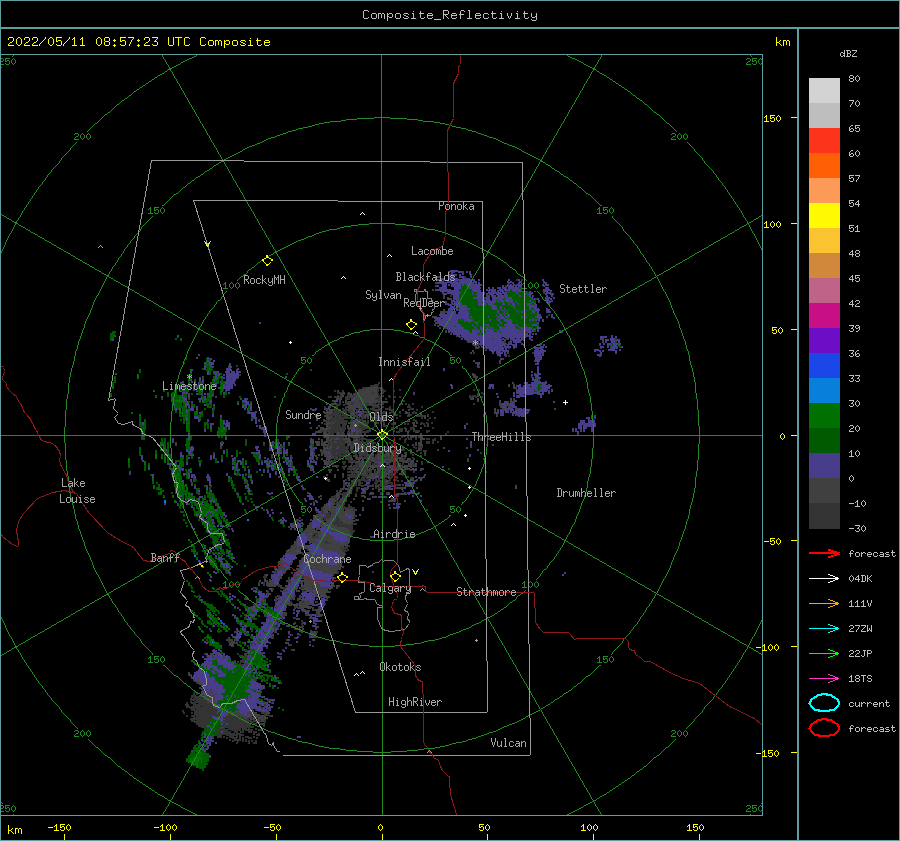Click the Drumheller city label
This screenshot has width=900, height=841.
[586, 493]
